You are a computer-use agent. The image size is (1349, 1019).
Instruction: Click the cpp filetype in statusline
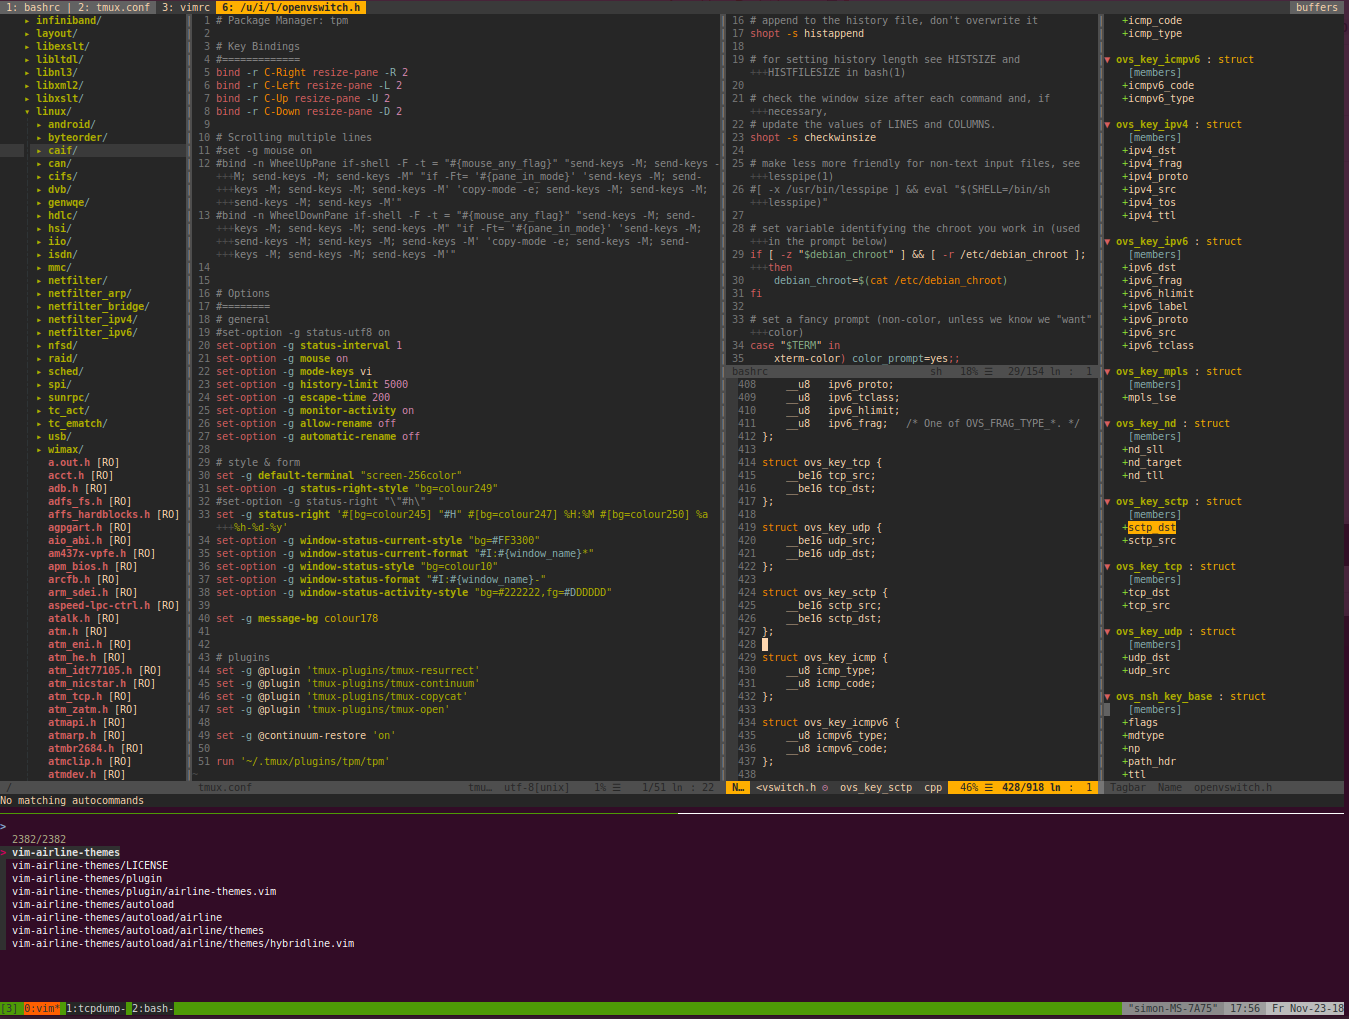(x=933, y=787)
